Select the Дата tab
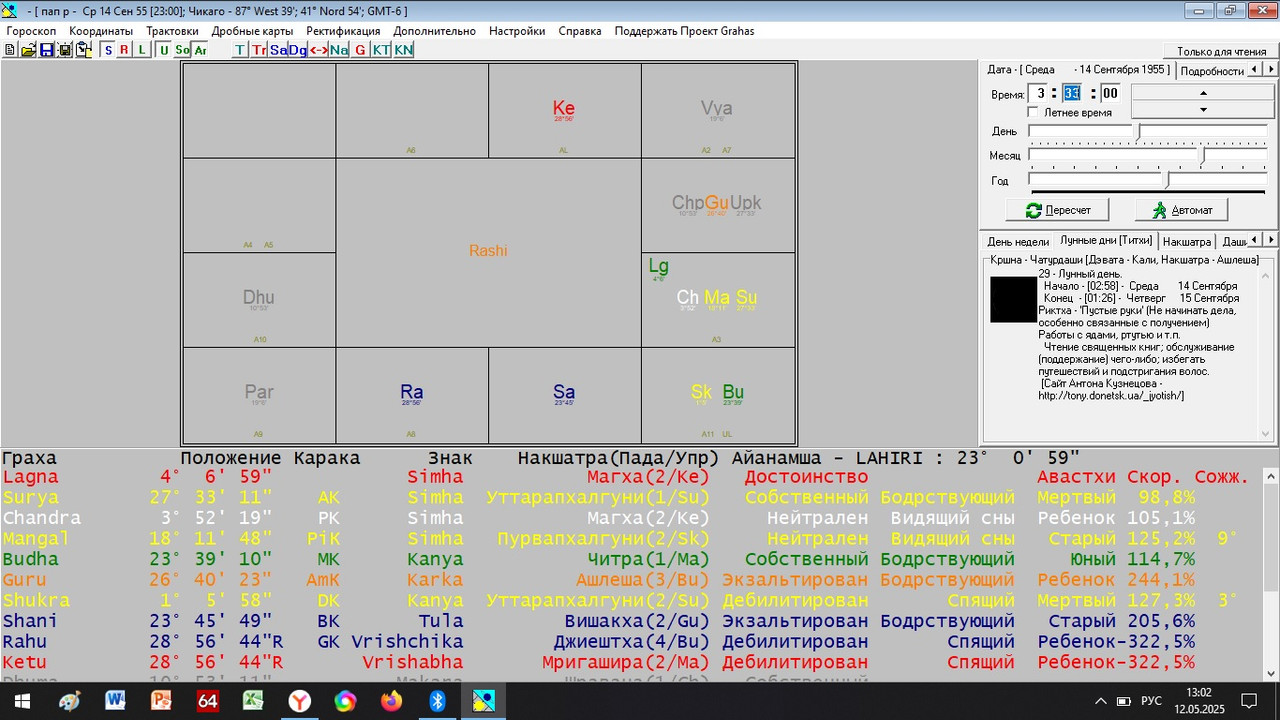The image size is (1280, 720). coord(1077,70)
